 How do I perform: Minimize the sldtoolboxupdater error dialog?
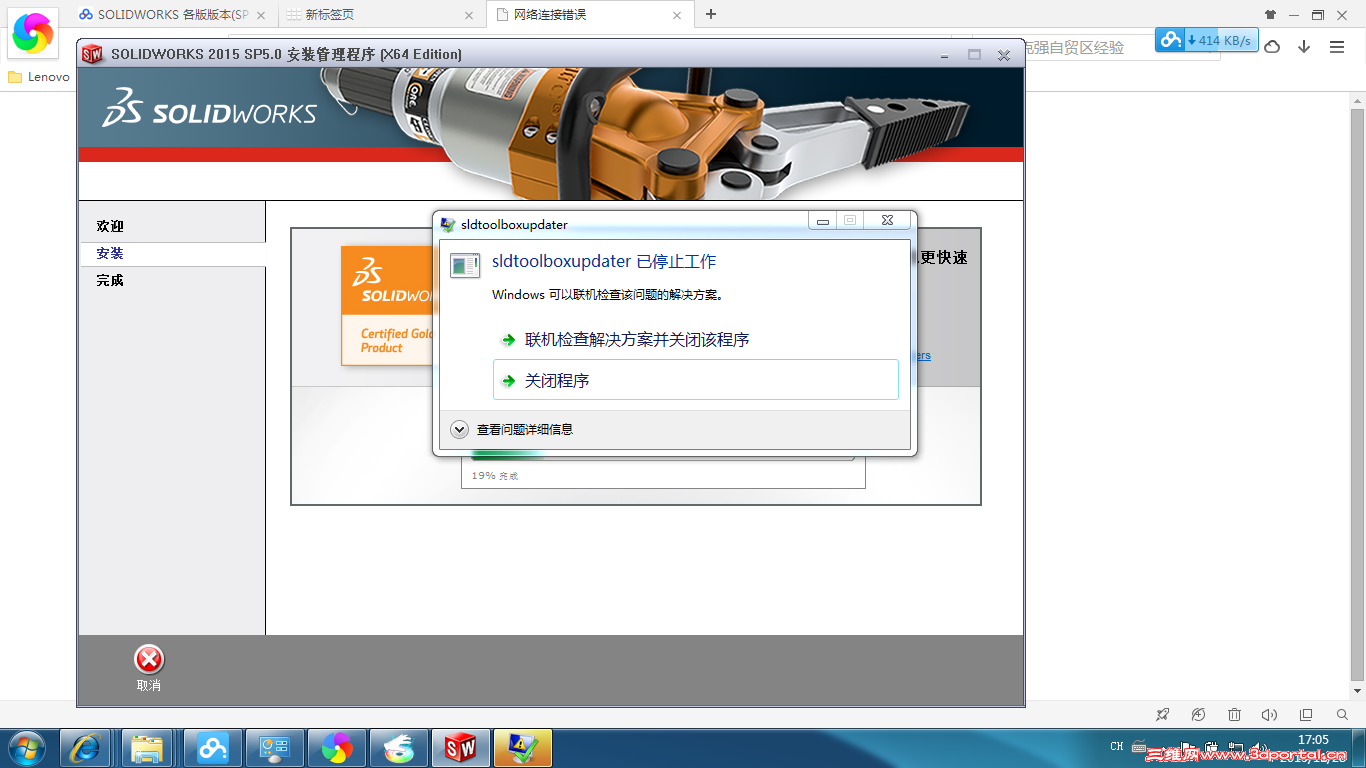[x=823, y=221]
